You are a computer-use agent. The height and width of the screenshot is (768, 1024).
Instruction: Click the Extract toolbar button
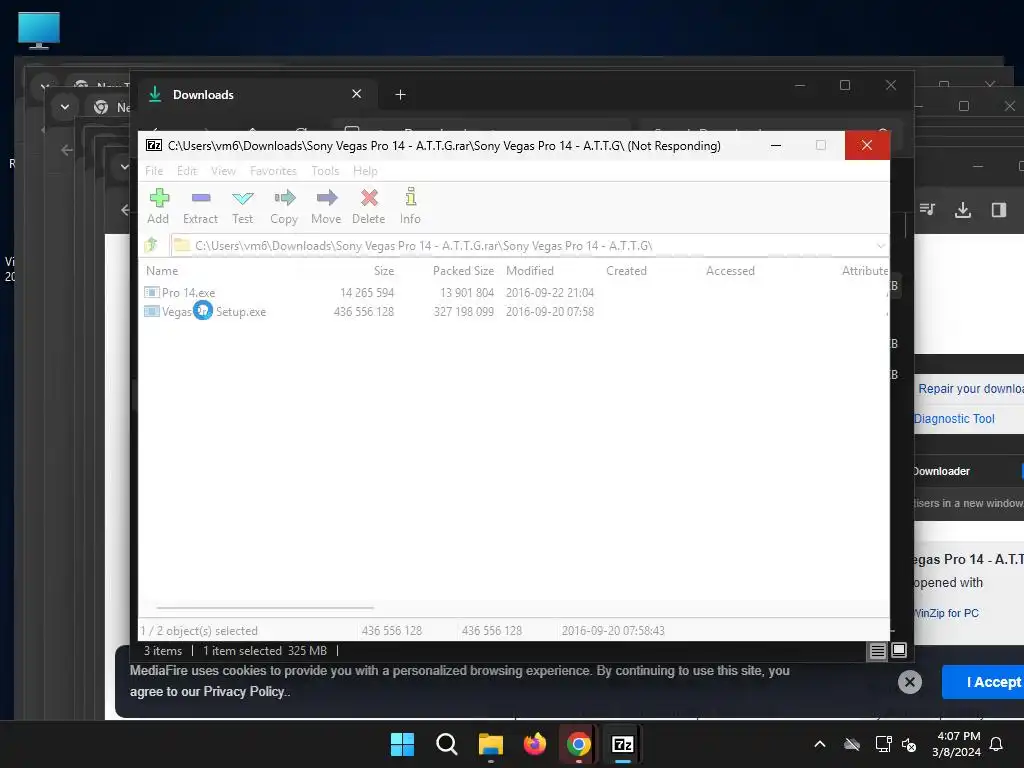[200, 206]
